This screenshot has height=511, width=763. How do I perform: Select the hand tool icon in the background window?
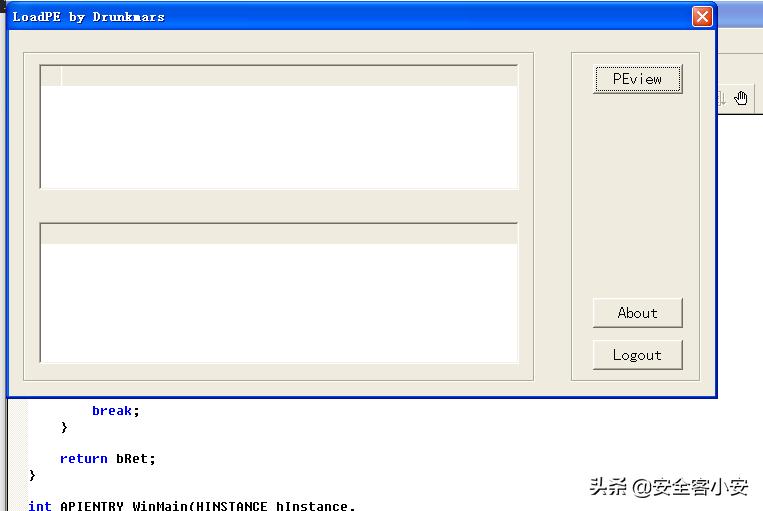tap(741, 98)
